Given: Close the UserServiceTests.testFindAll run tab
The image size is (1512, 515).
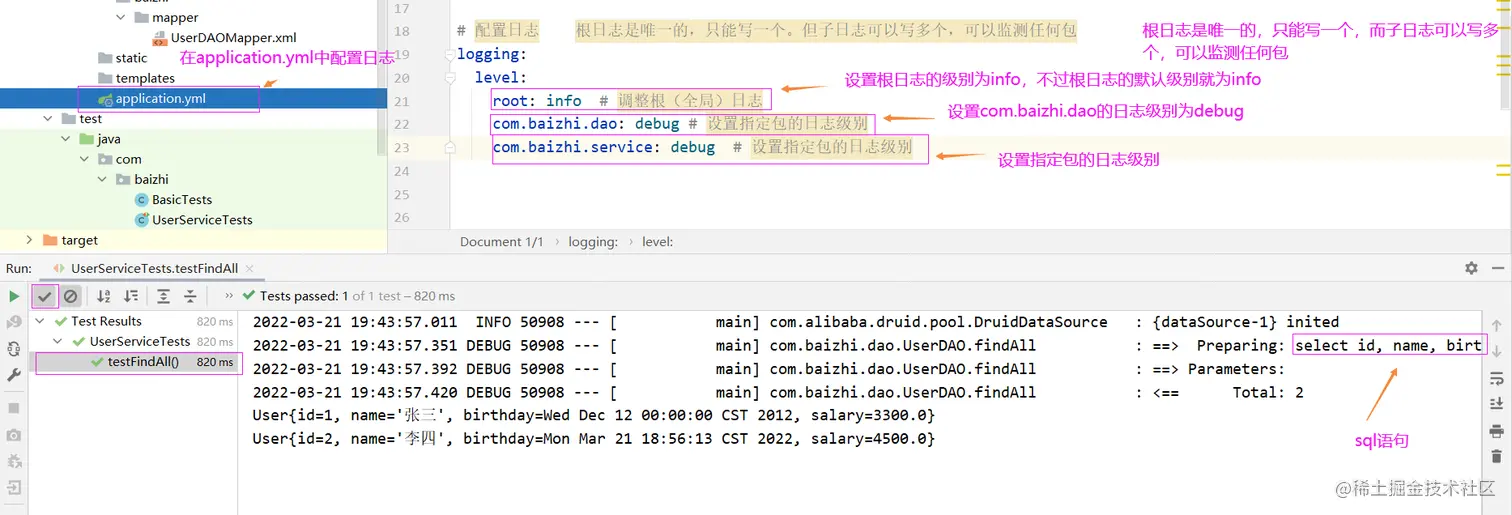Looking at the screenshot, I should pyautogui.click(x=249, y=269).
